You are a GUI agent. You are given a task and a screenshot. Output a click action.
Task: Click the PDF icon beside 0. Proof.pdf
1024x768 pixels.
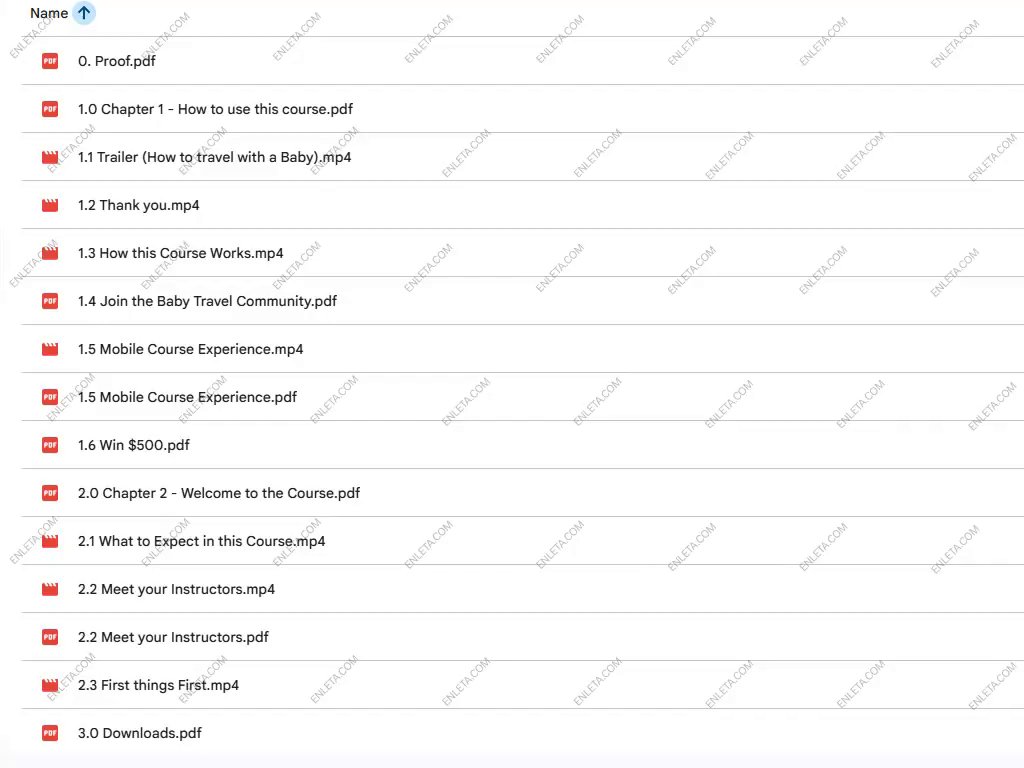point(50,61)
